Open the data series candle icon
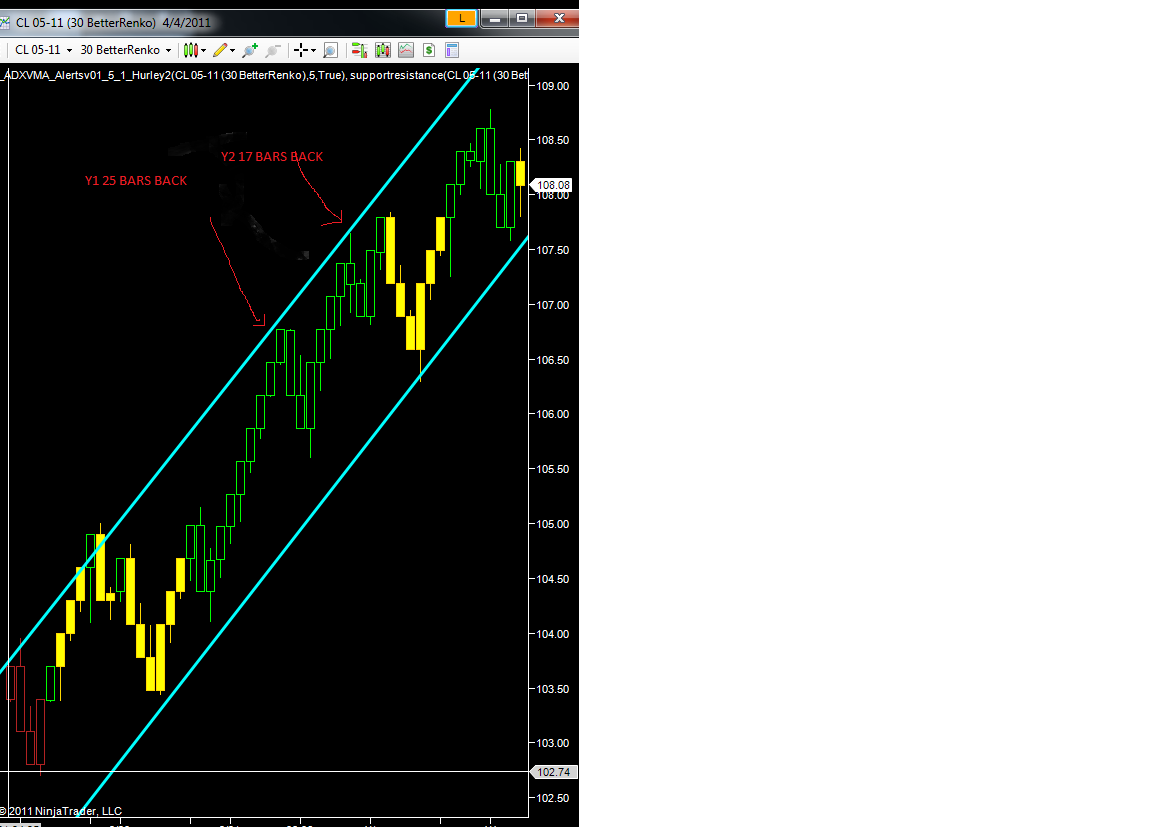This screenshot has width=1152, height=827. [383, 50]
